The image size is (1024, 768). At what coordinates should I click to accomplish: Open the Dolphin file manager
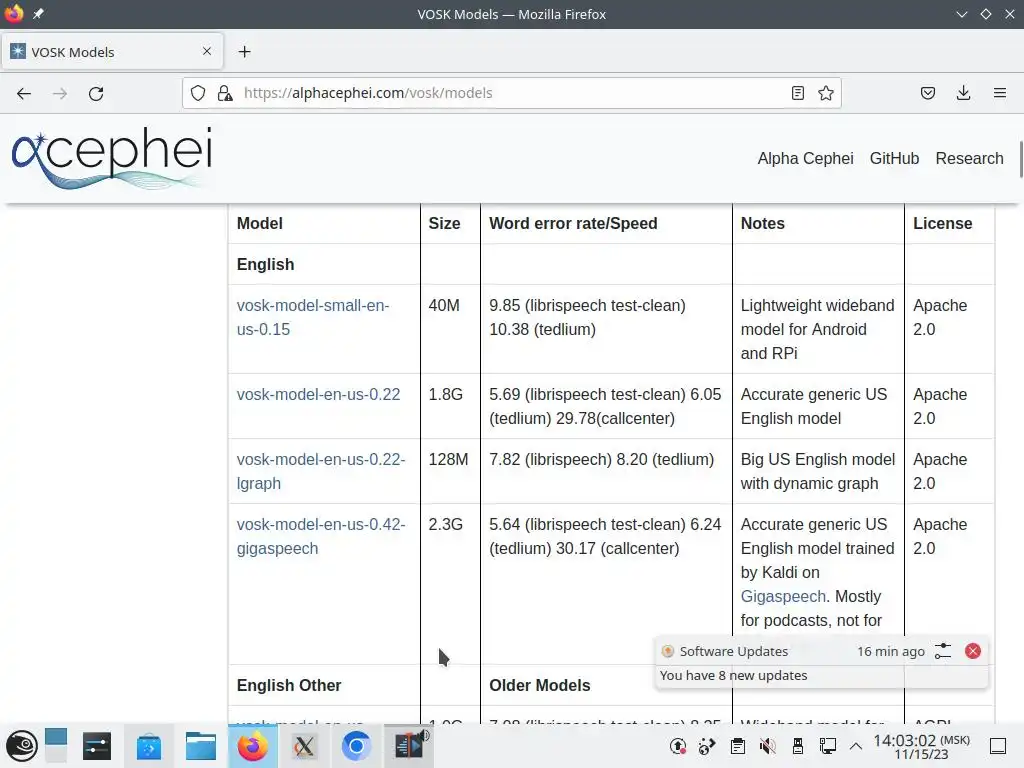point(200,746)
